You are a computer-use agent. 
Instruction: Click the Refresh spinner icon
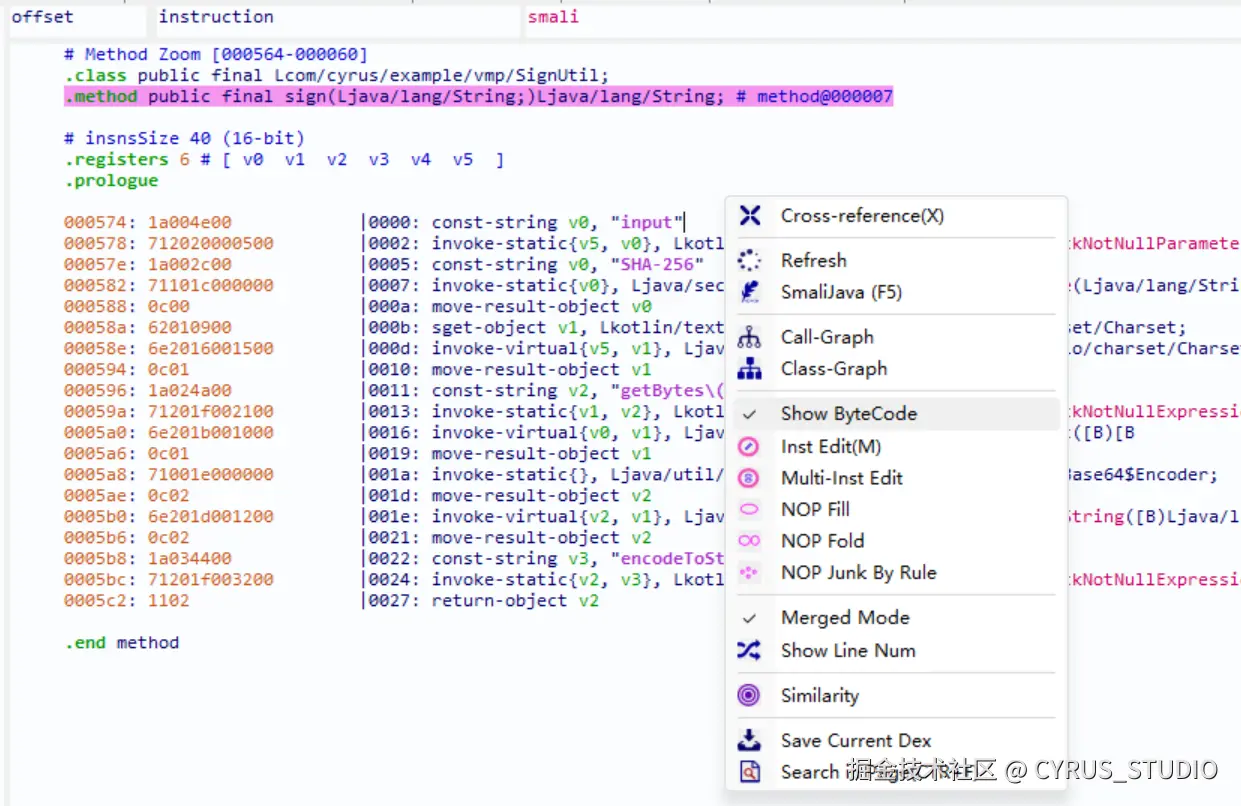(x=749, y=260)
